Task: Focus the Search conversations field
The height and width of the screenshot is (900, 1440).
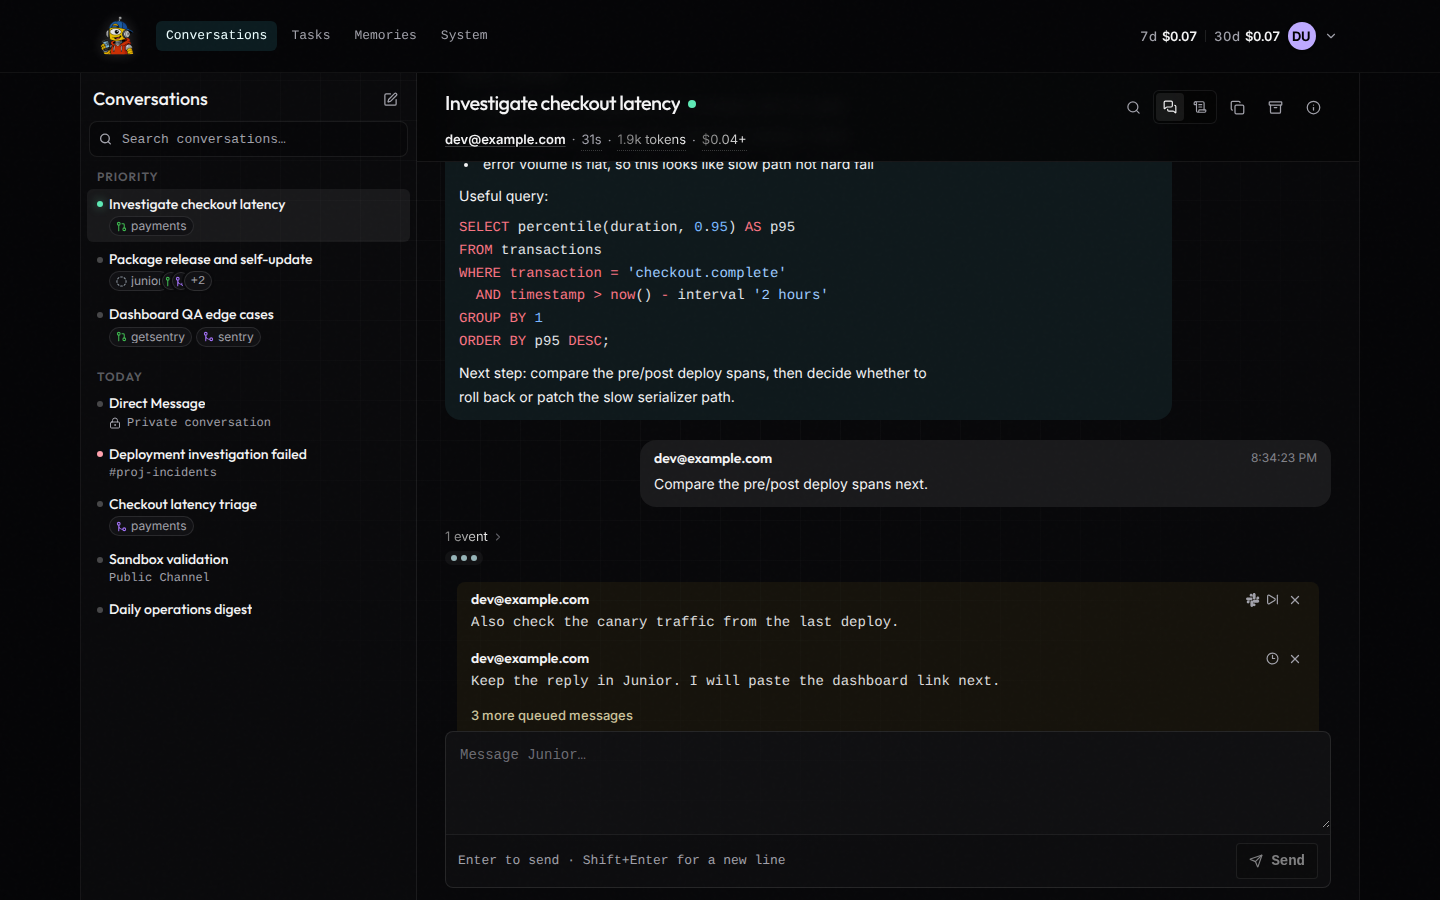Action: (x=248, y=139)
